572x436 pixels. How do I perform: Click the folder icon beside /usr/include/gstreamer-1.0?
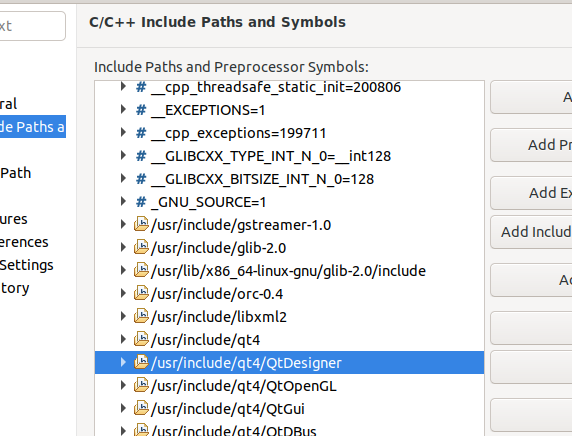click(141, 224)
